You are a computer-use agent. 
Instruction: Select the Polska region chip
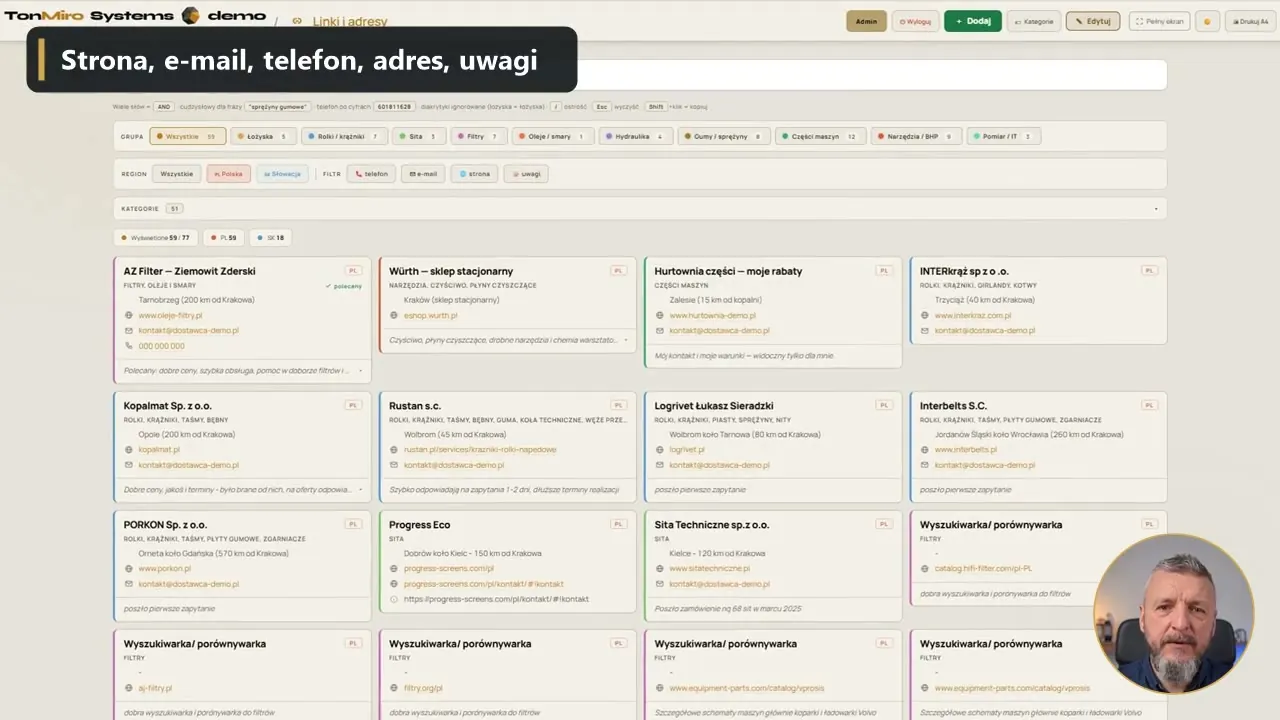(229, 174)
